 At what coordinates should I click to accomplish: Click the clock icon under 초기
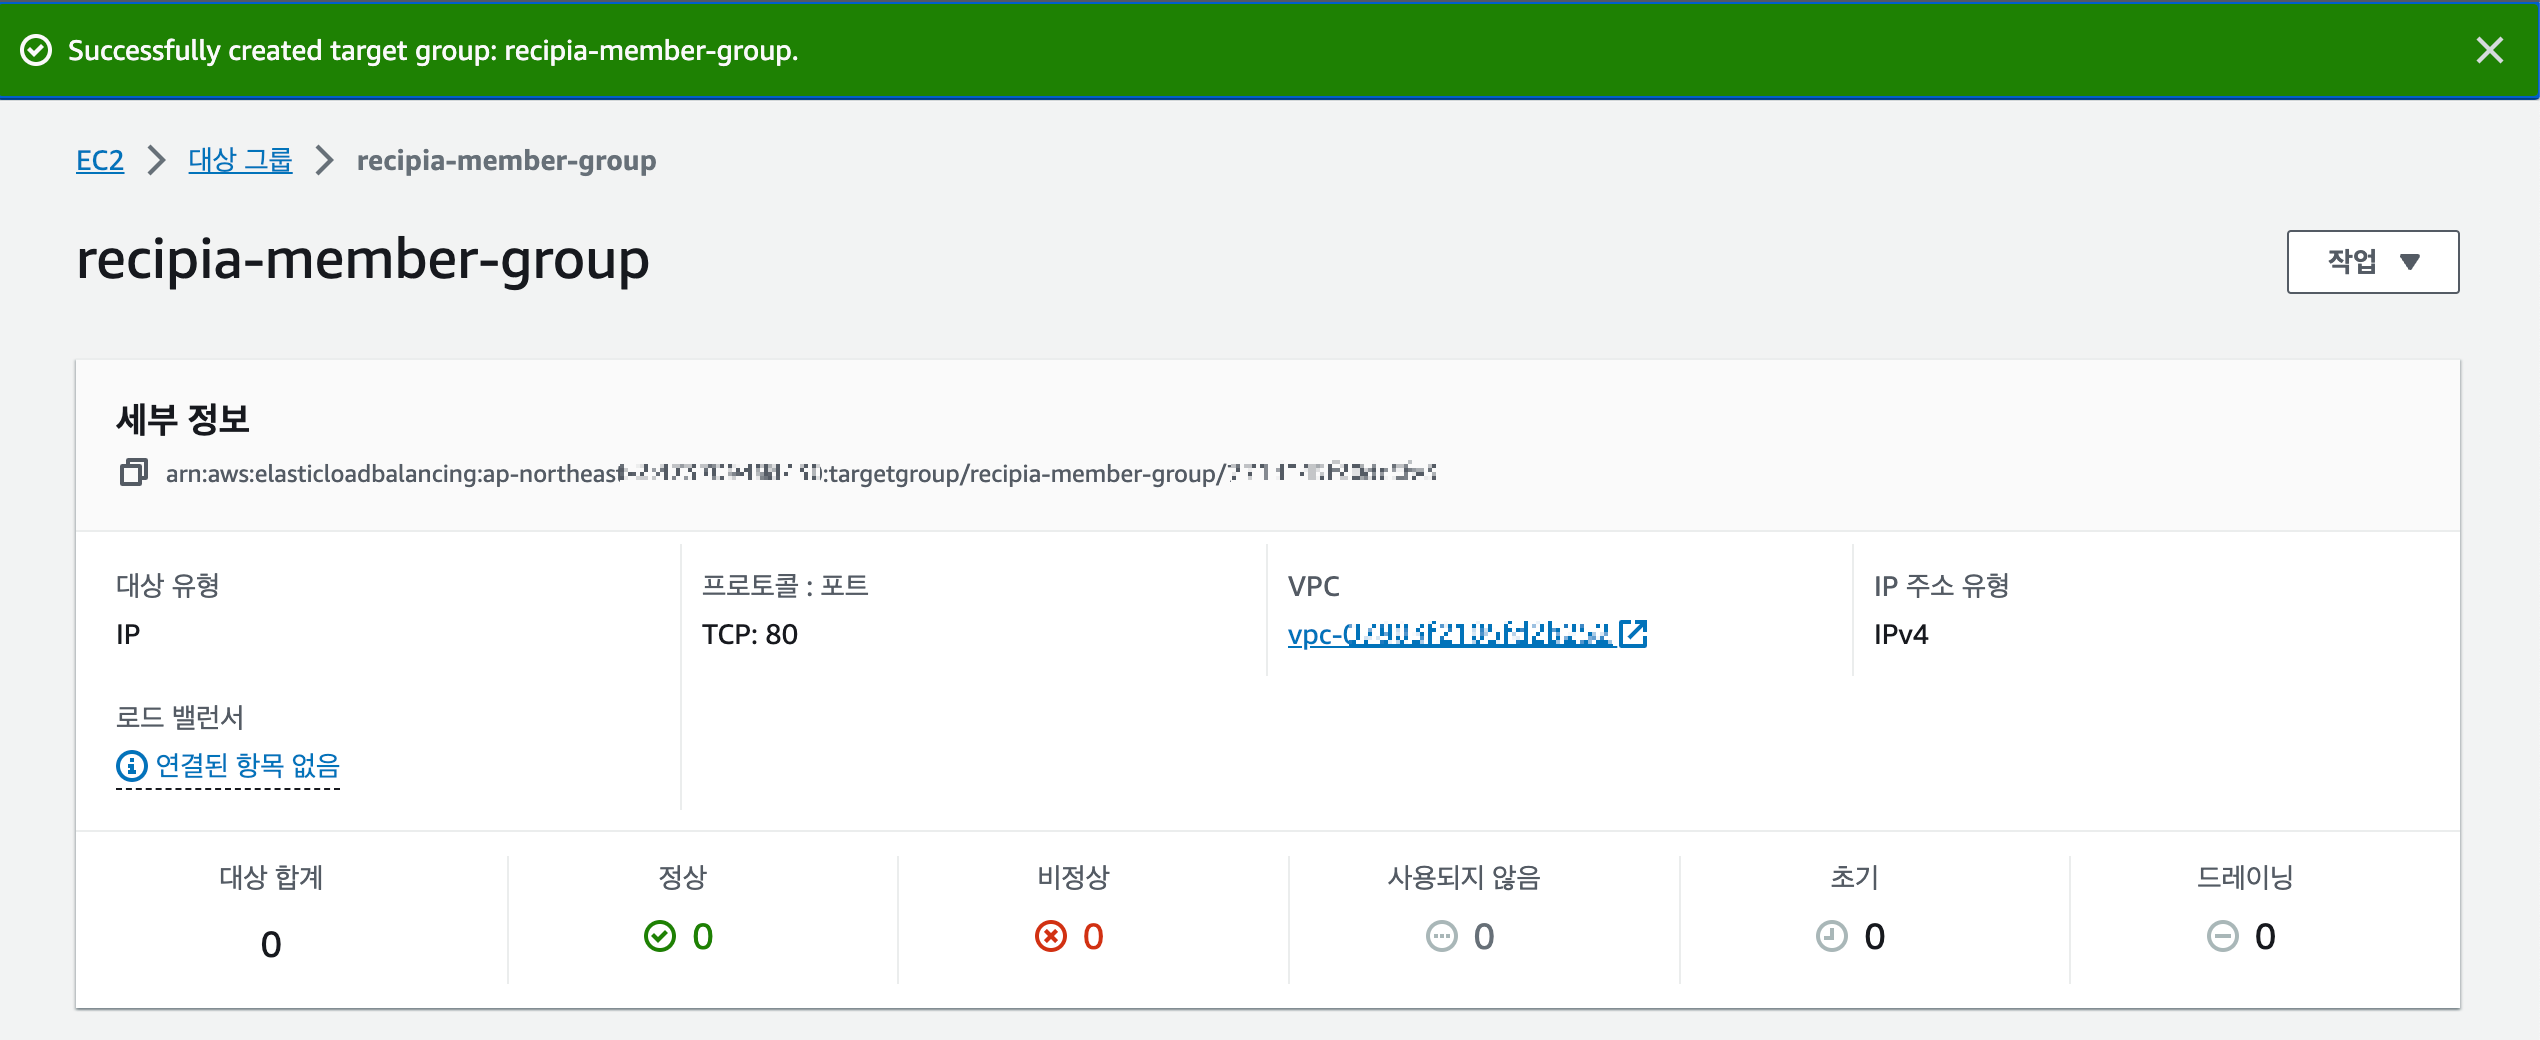[1831, 937]
